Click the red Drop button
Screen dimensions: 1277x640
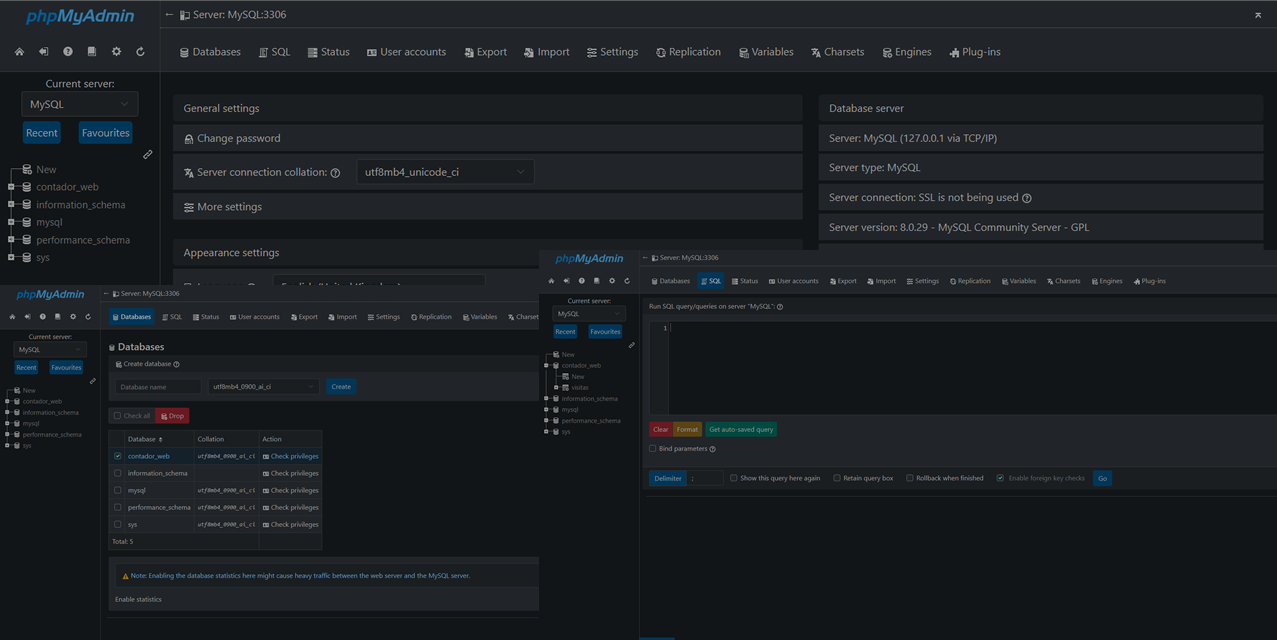pos(172,416)
